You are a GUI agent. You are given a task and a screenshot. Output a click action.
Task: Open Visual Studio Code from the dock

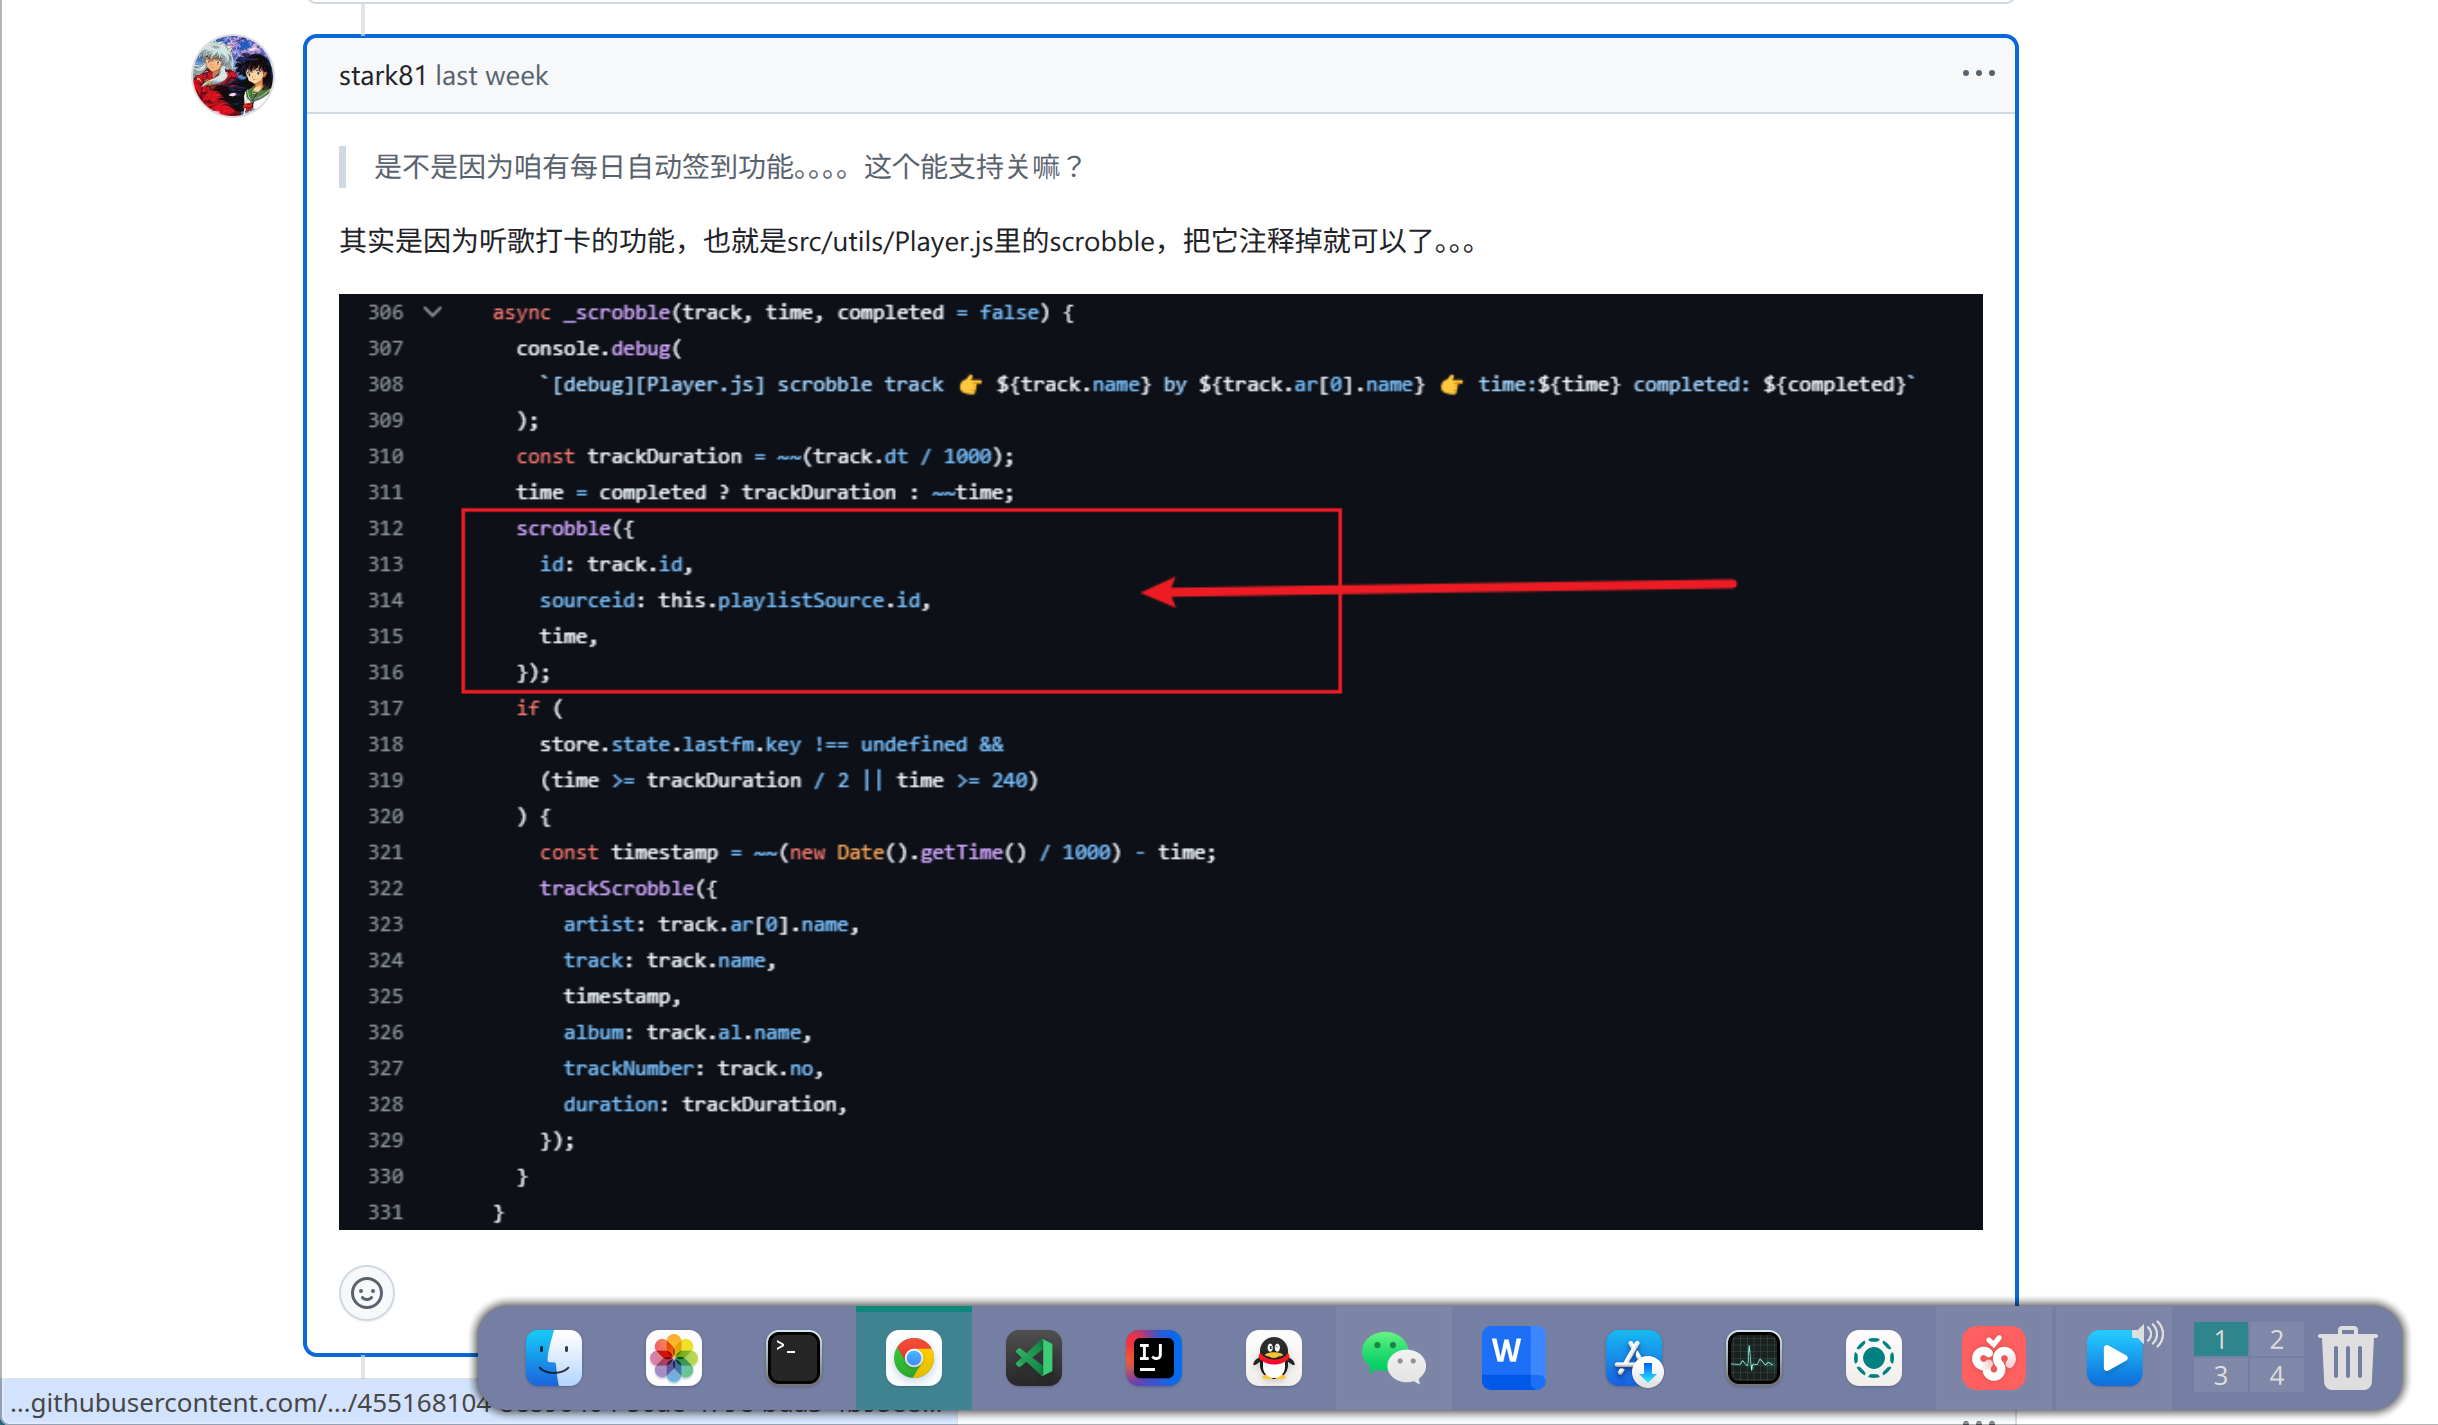[x=1033, y=1358]
